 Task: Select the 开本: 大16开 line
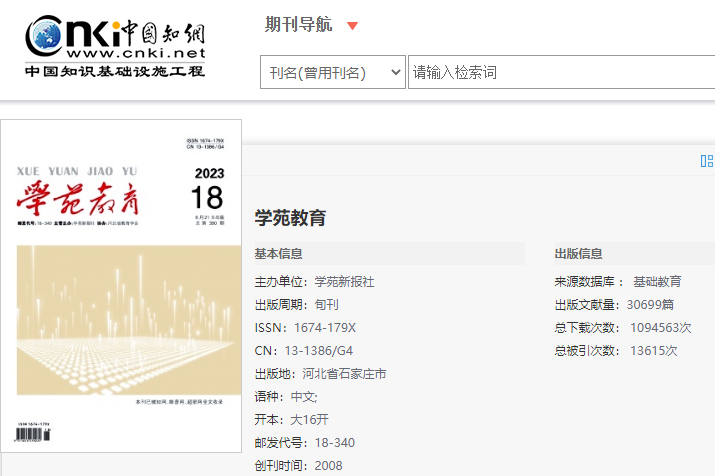(292, 419)
